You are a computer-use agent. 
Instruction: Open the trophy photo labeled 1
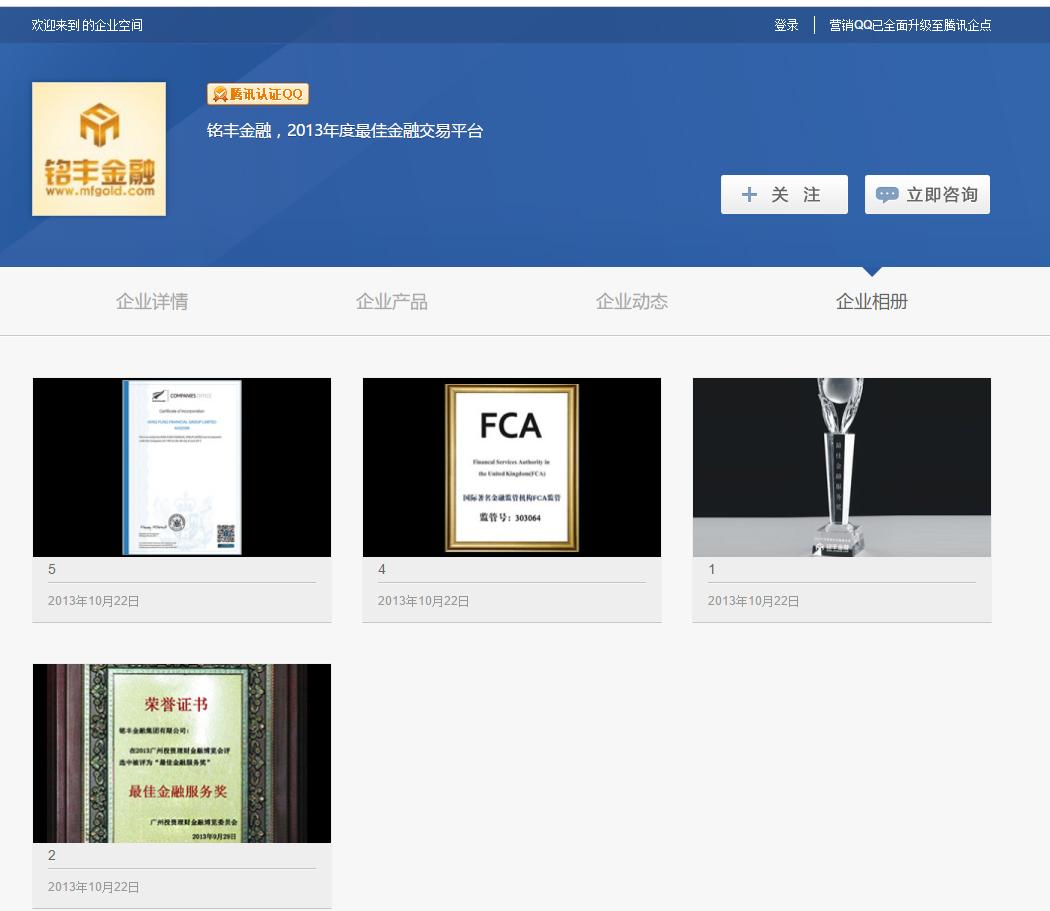pos(841,466)
